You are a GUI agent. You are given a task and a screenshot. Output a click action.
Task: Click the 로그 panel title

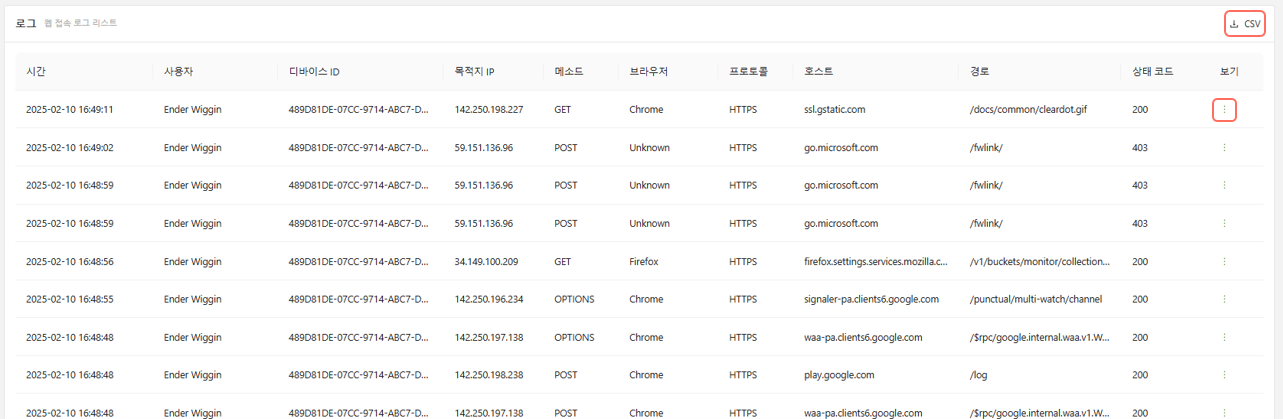click(x=26, y=23)
